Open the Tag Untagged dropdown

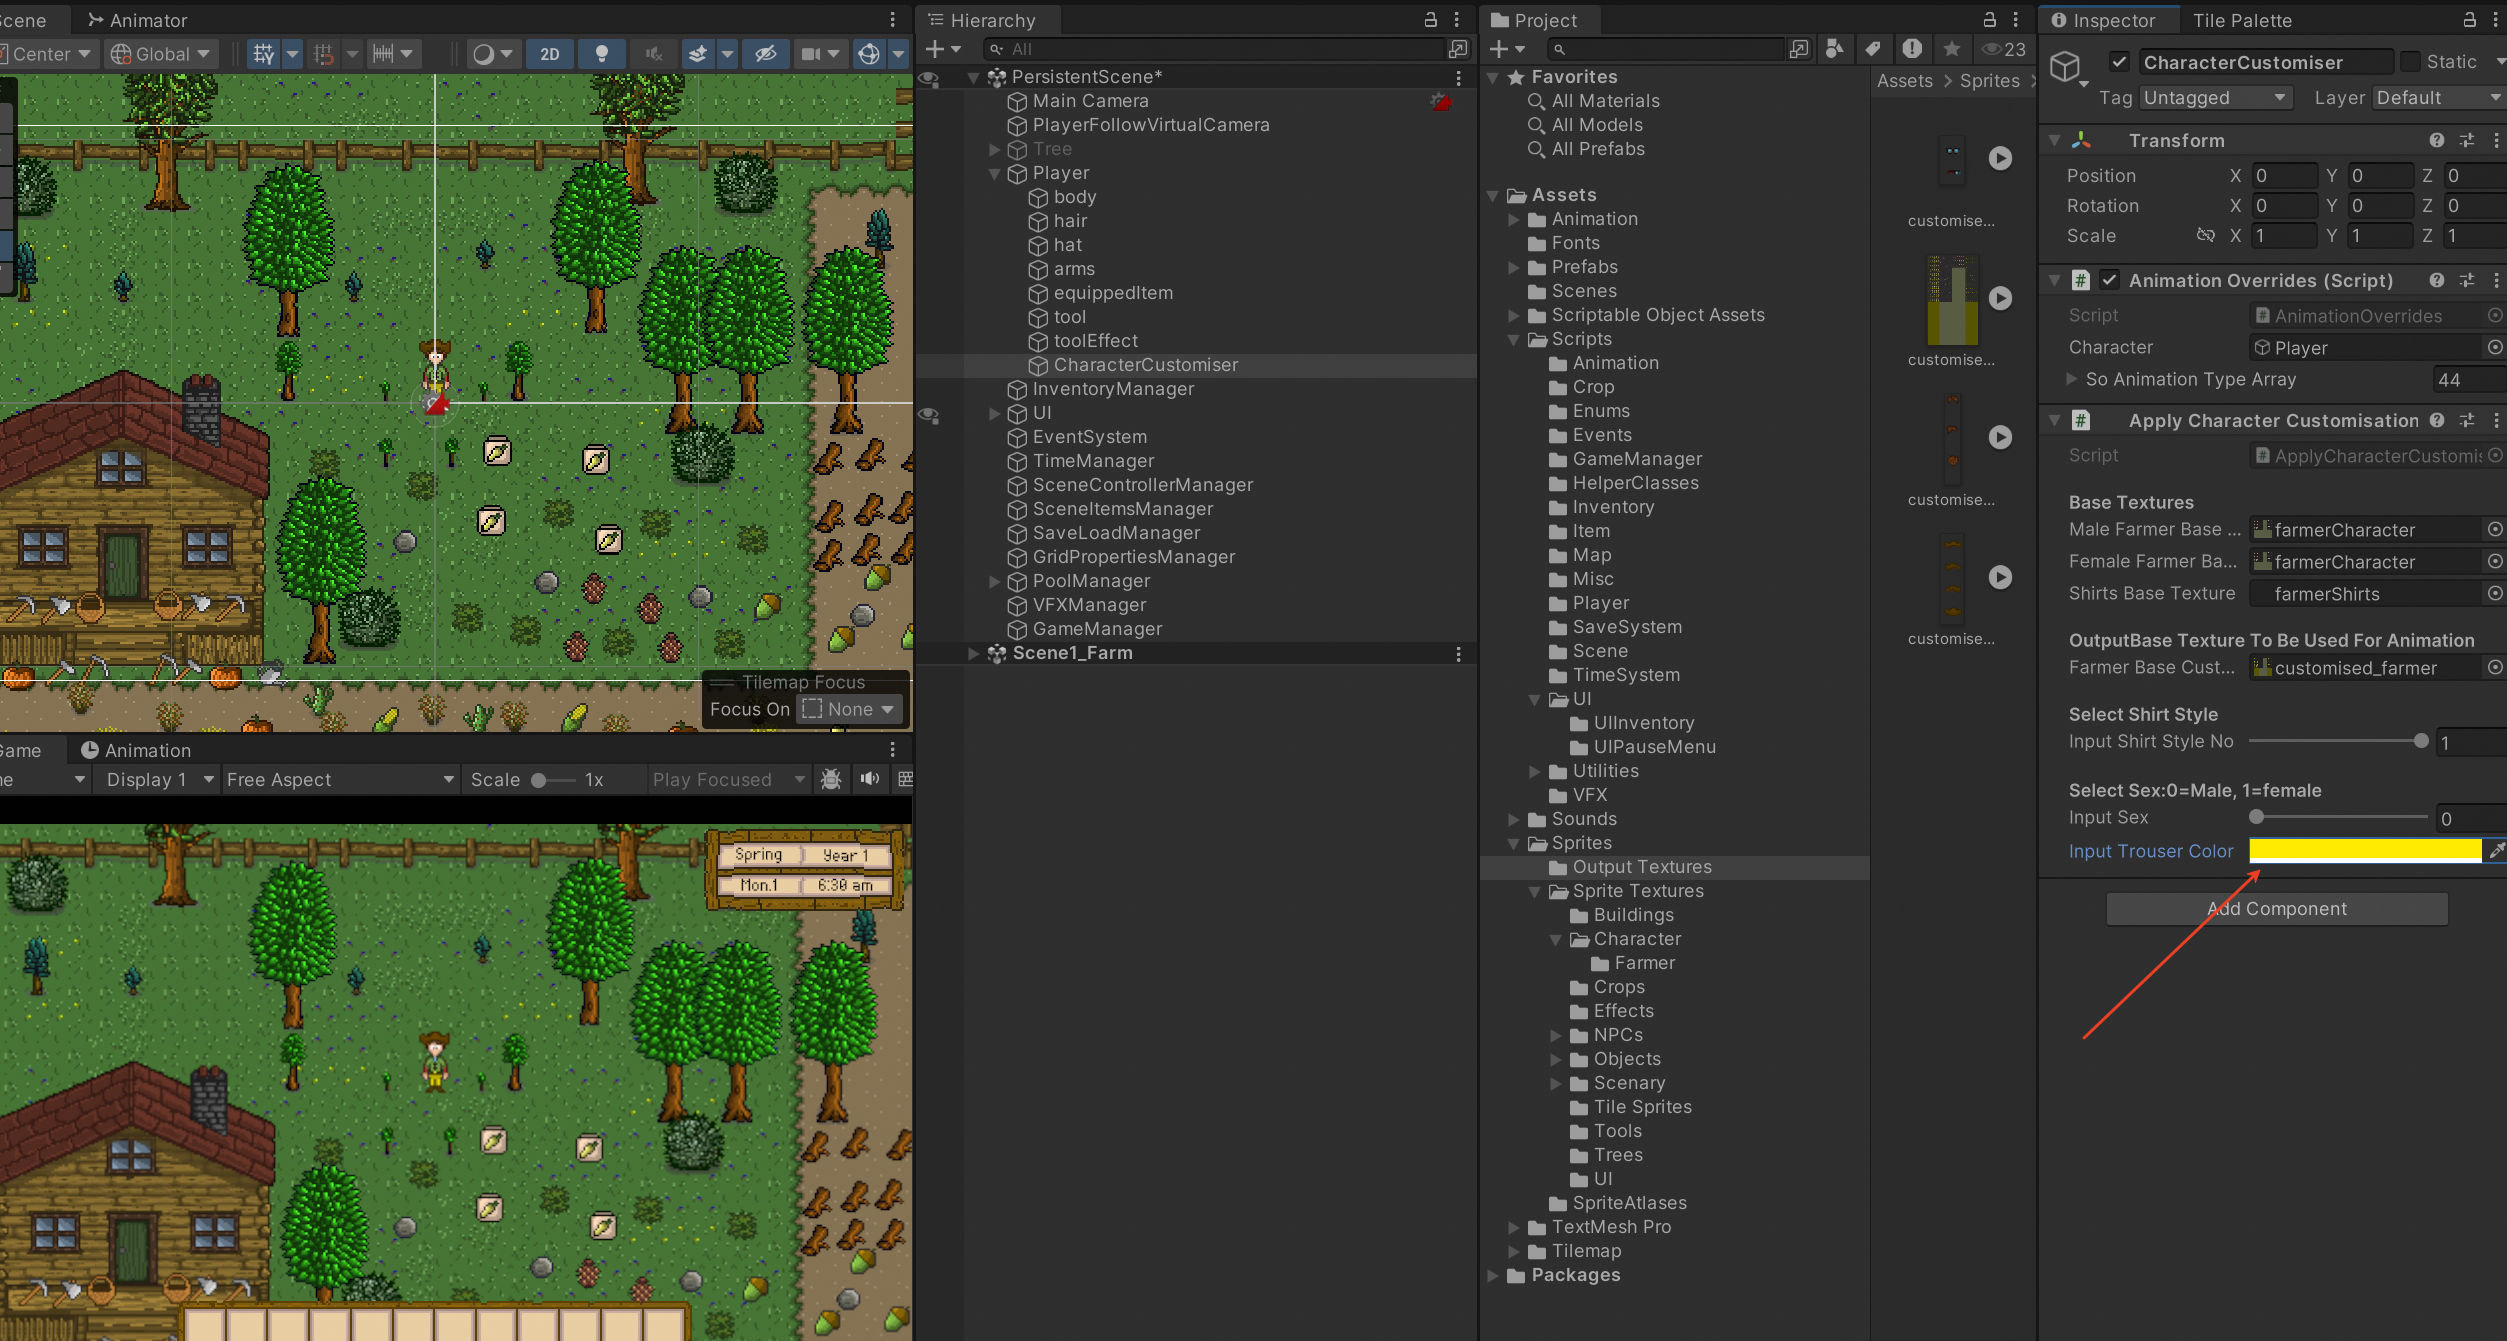2215,98
